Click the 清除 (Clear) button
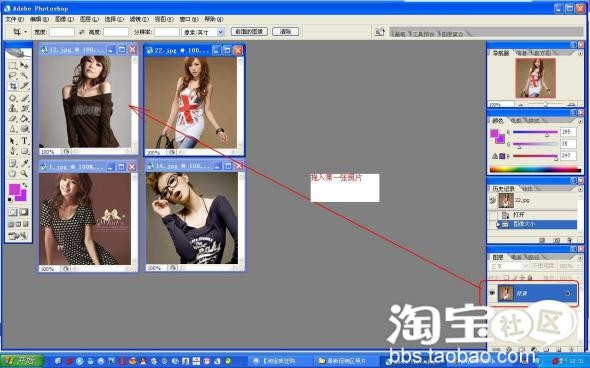Image resolution: width=590 pixels, height=368 pixels. click(x=286, y=32)
